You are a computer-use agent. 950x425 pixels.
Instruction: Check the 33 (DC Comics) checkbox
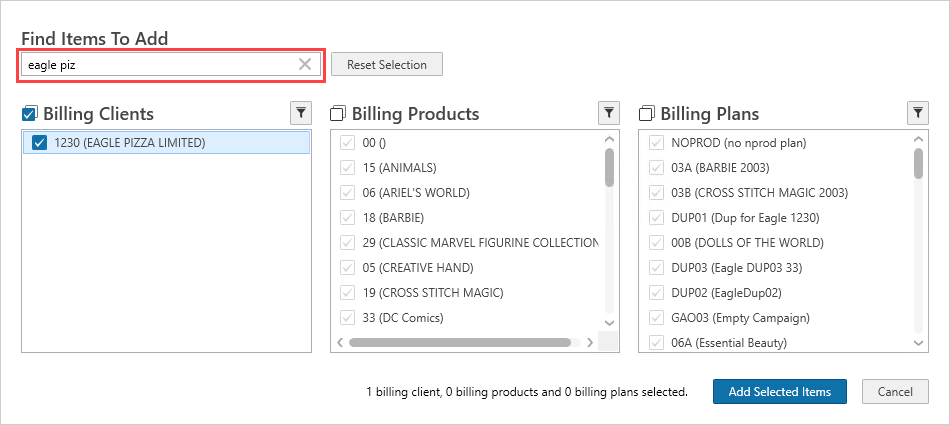(x=348, y=318)
